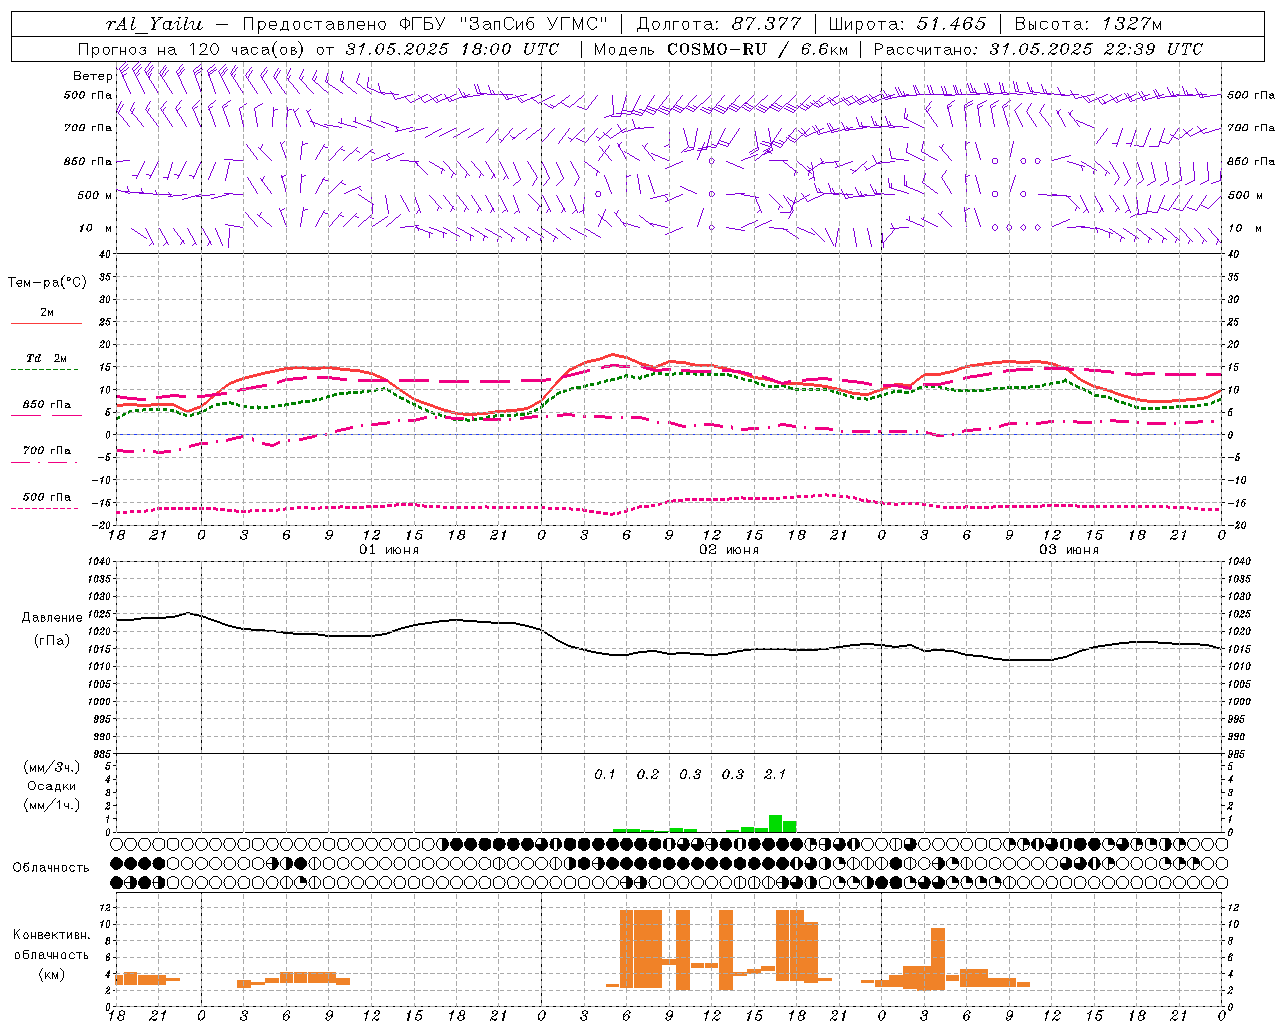The image size is (1280, 1024).
Task: Click the precipitation amount 0.2
Action: point(648,774)
